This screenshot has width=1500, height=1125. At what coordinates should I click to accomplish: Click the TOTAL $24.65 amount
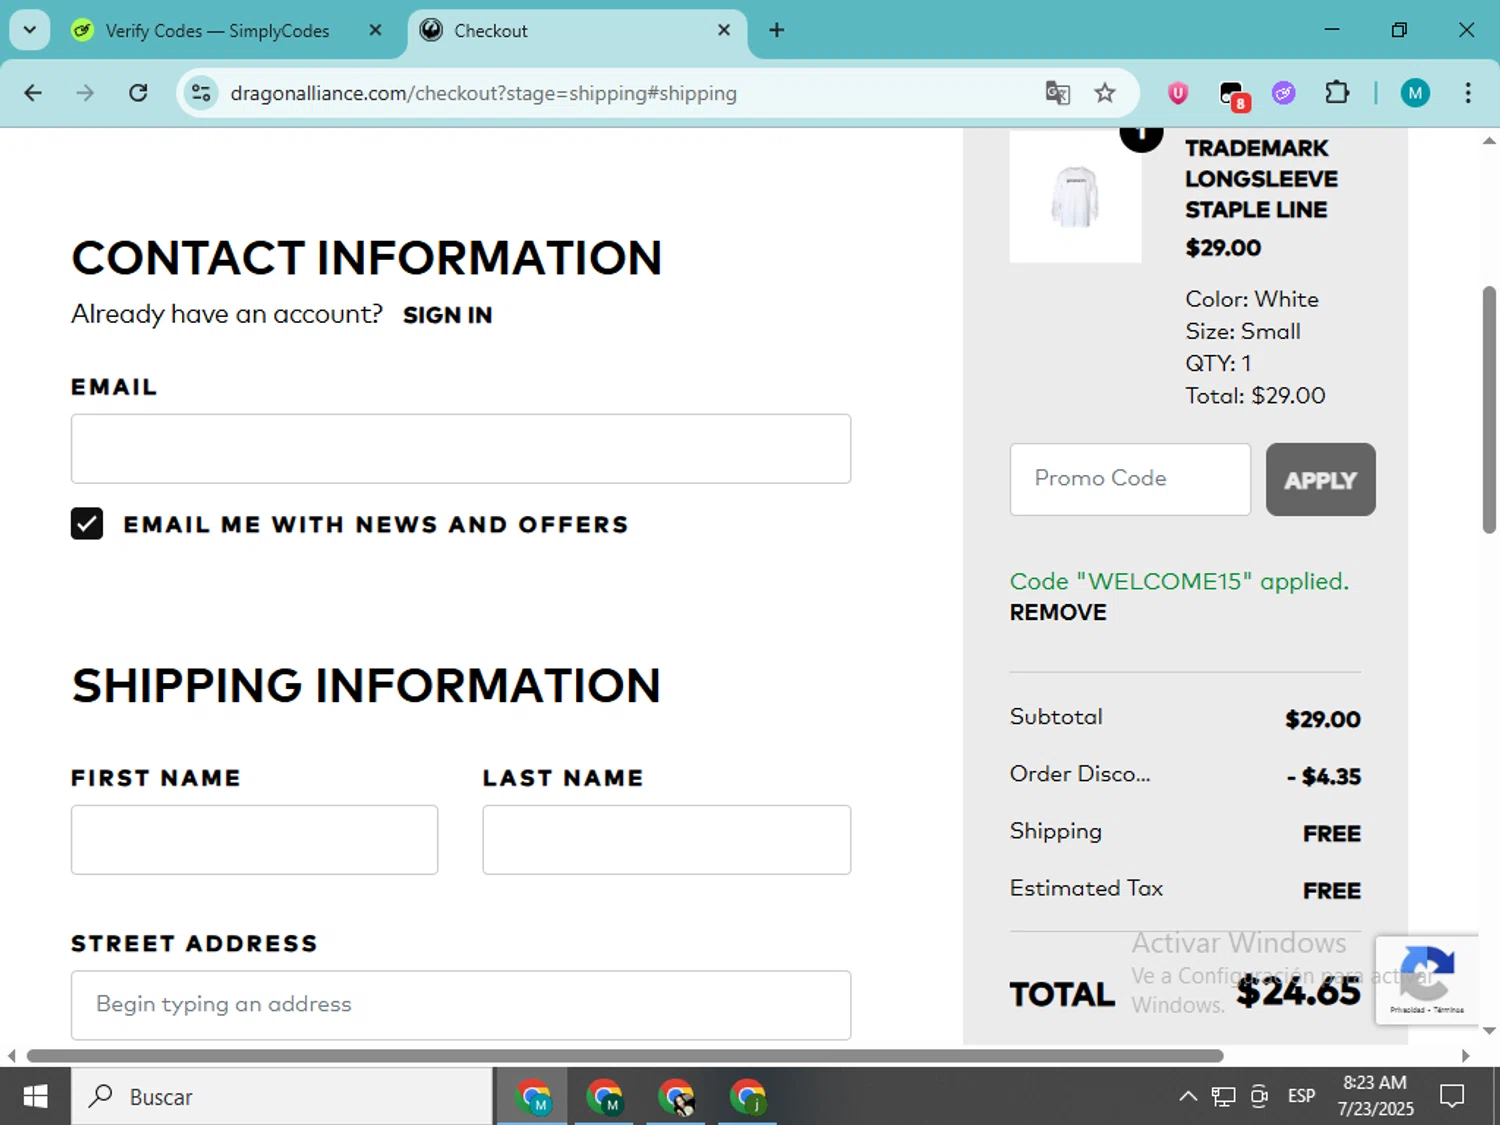pos(1298,992)
